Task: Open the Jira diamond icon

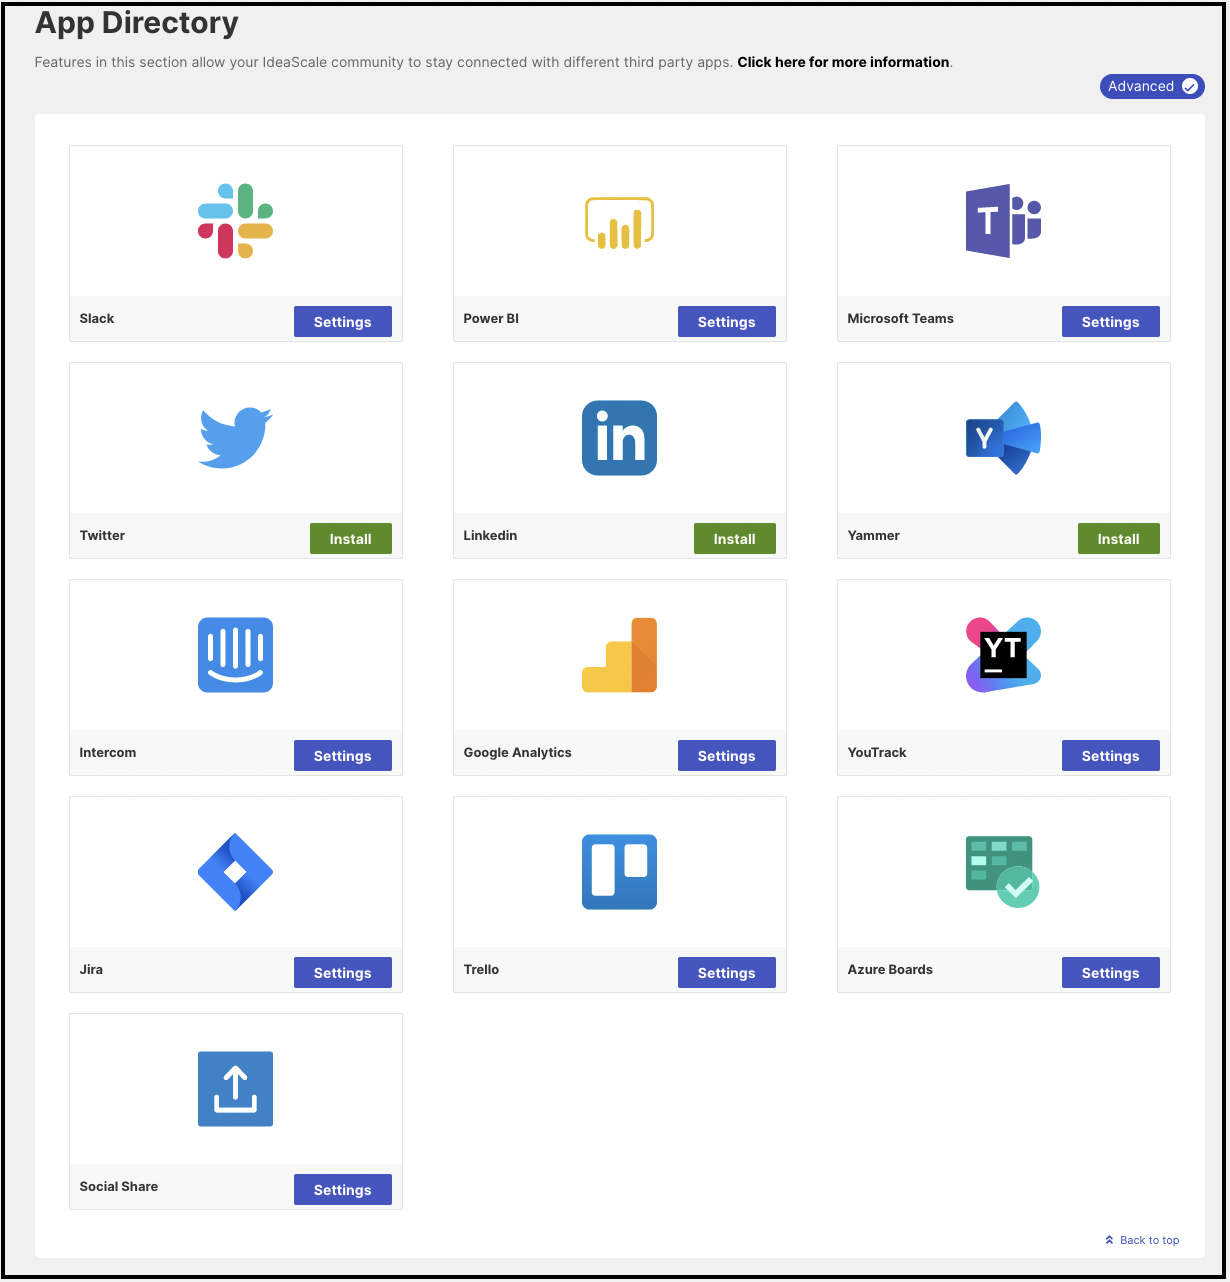Action: point(235,872)
